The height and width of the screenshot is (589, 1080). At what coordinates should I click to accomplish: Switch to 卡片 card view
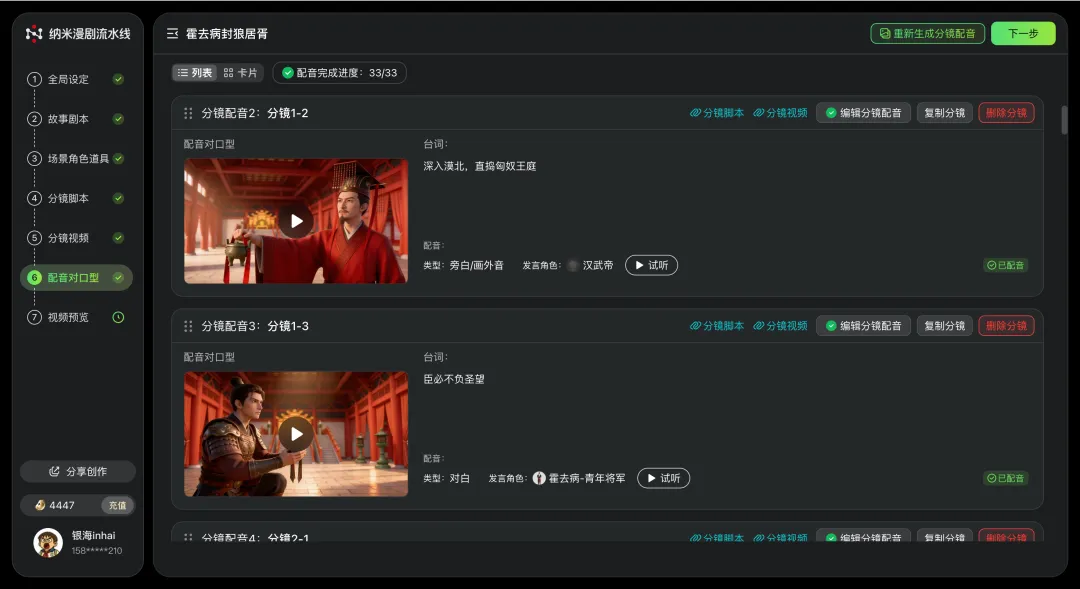pyautogui.click(x=240, y=73)
